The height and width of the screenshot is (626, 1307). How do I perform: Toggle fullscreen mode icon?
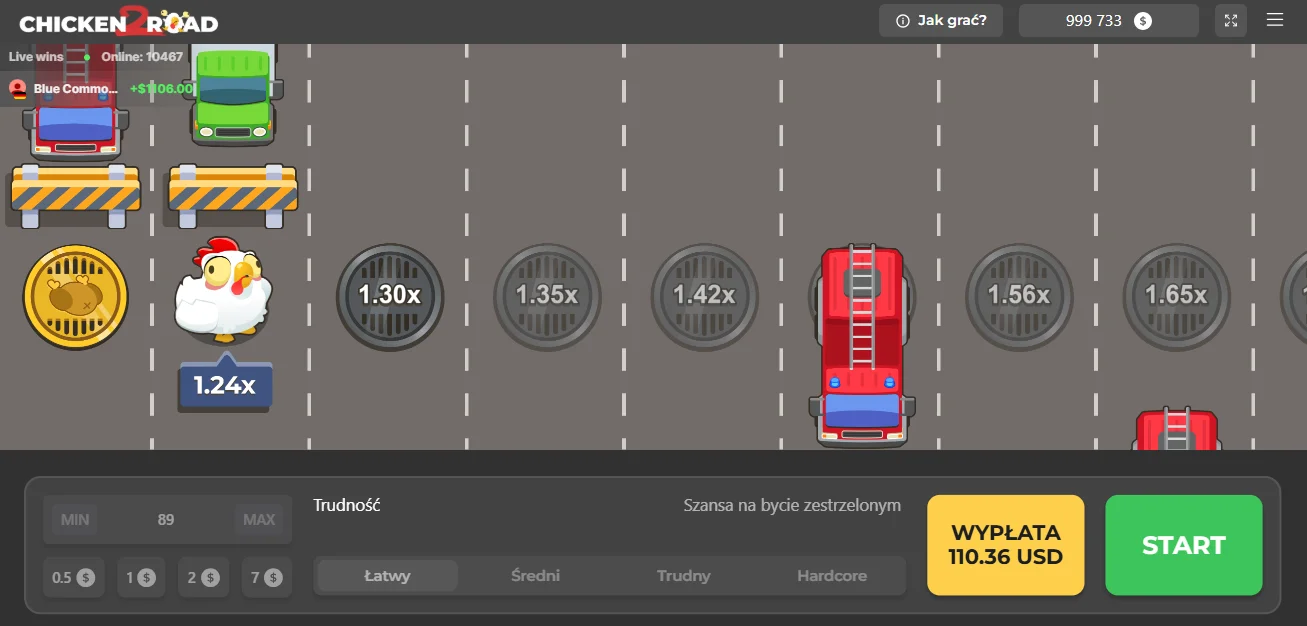click(x=1231, y=20)
